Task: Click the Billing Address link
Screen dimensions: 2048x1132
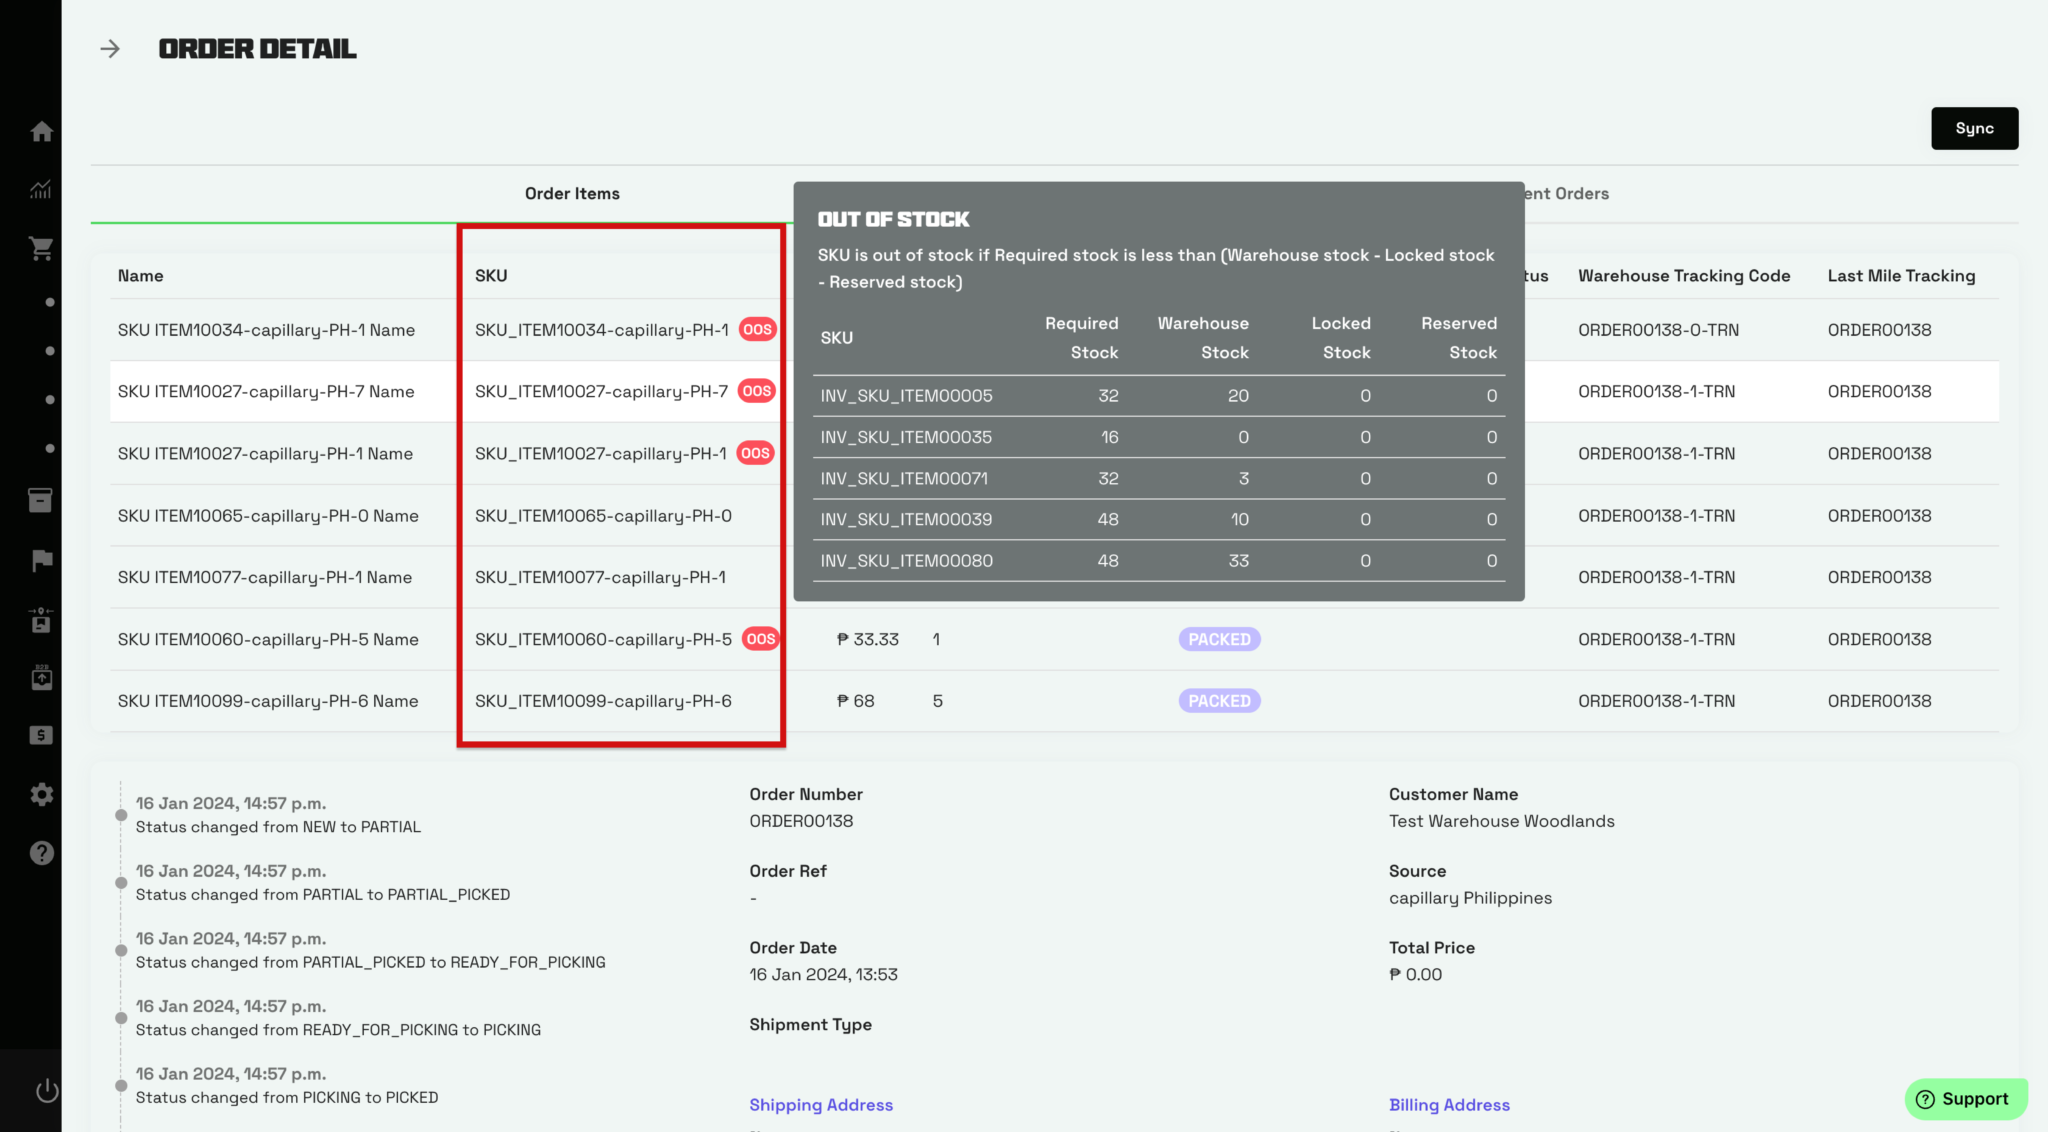Action: point(1449,1105)
